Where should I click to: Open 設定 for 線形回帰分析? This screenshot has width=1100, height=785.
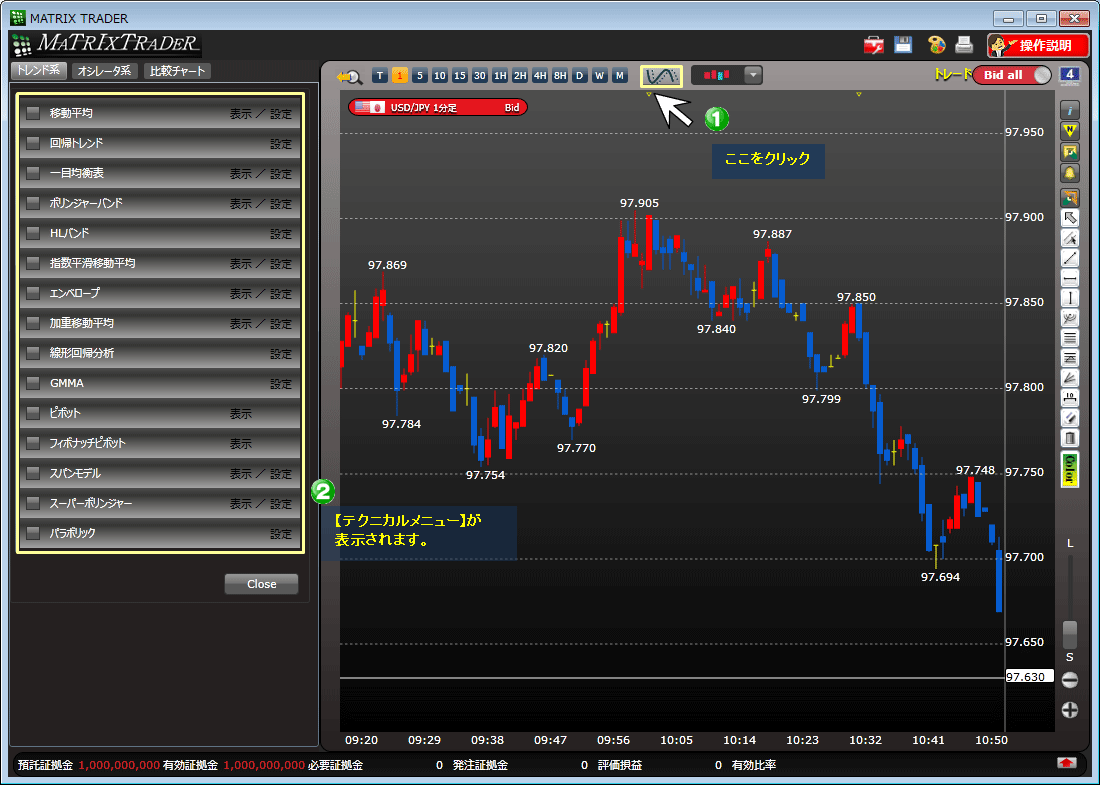click(x=281, y=354)
